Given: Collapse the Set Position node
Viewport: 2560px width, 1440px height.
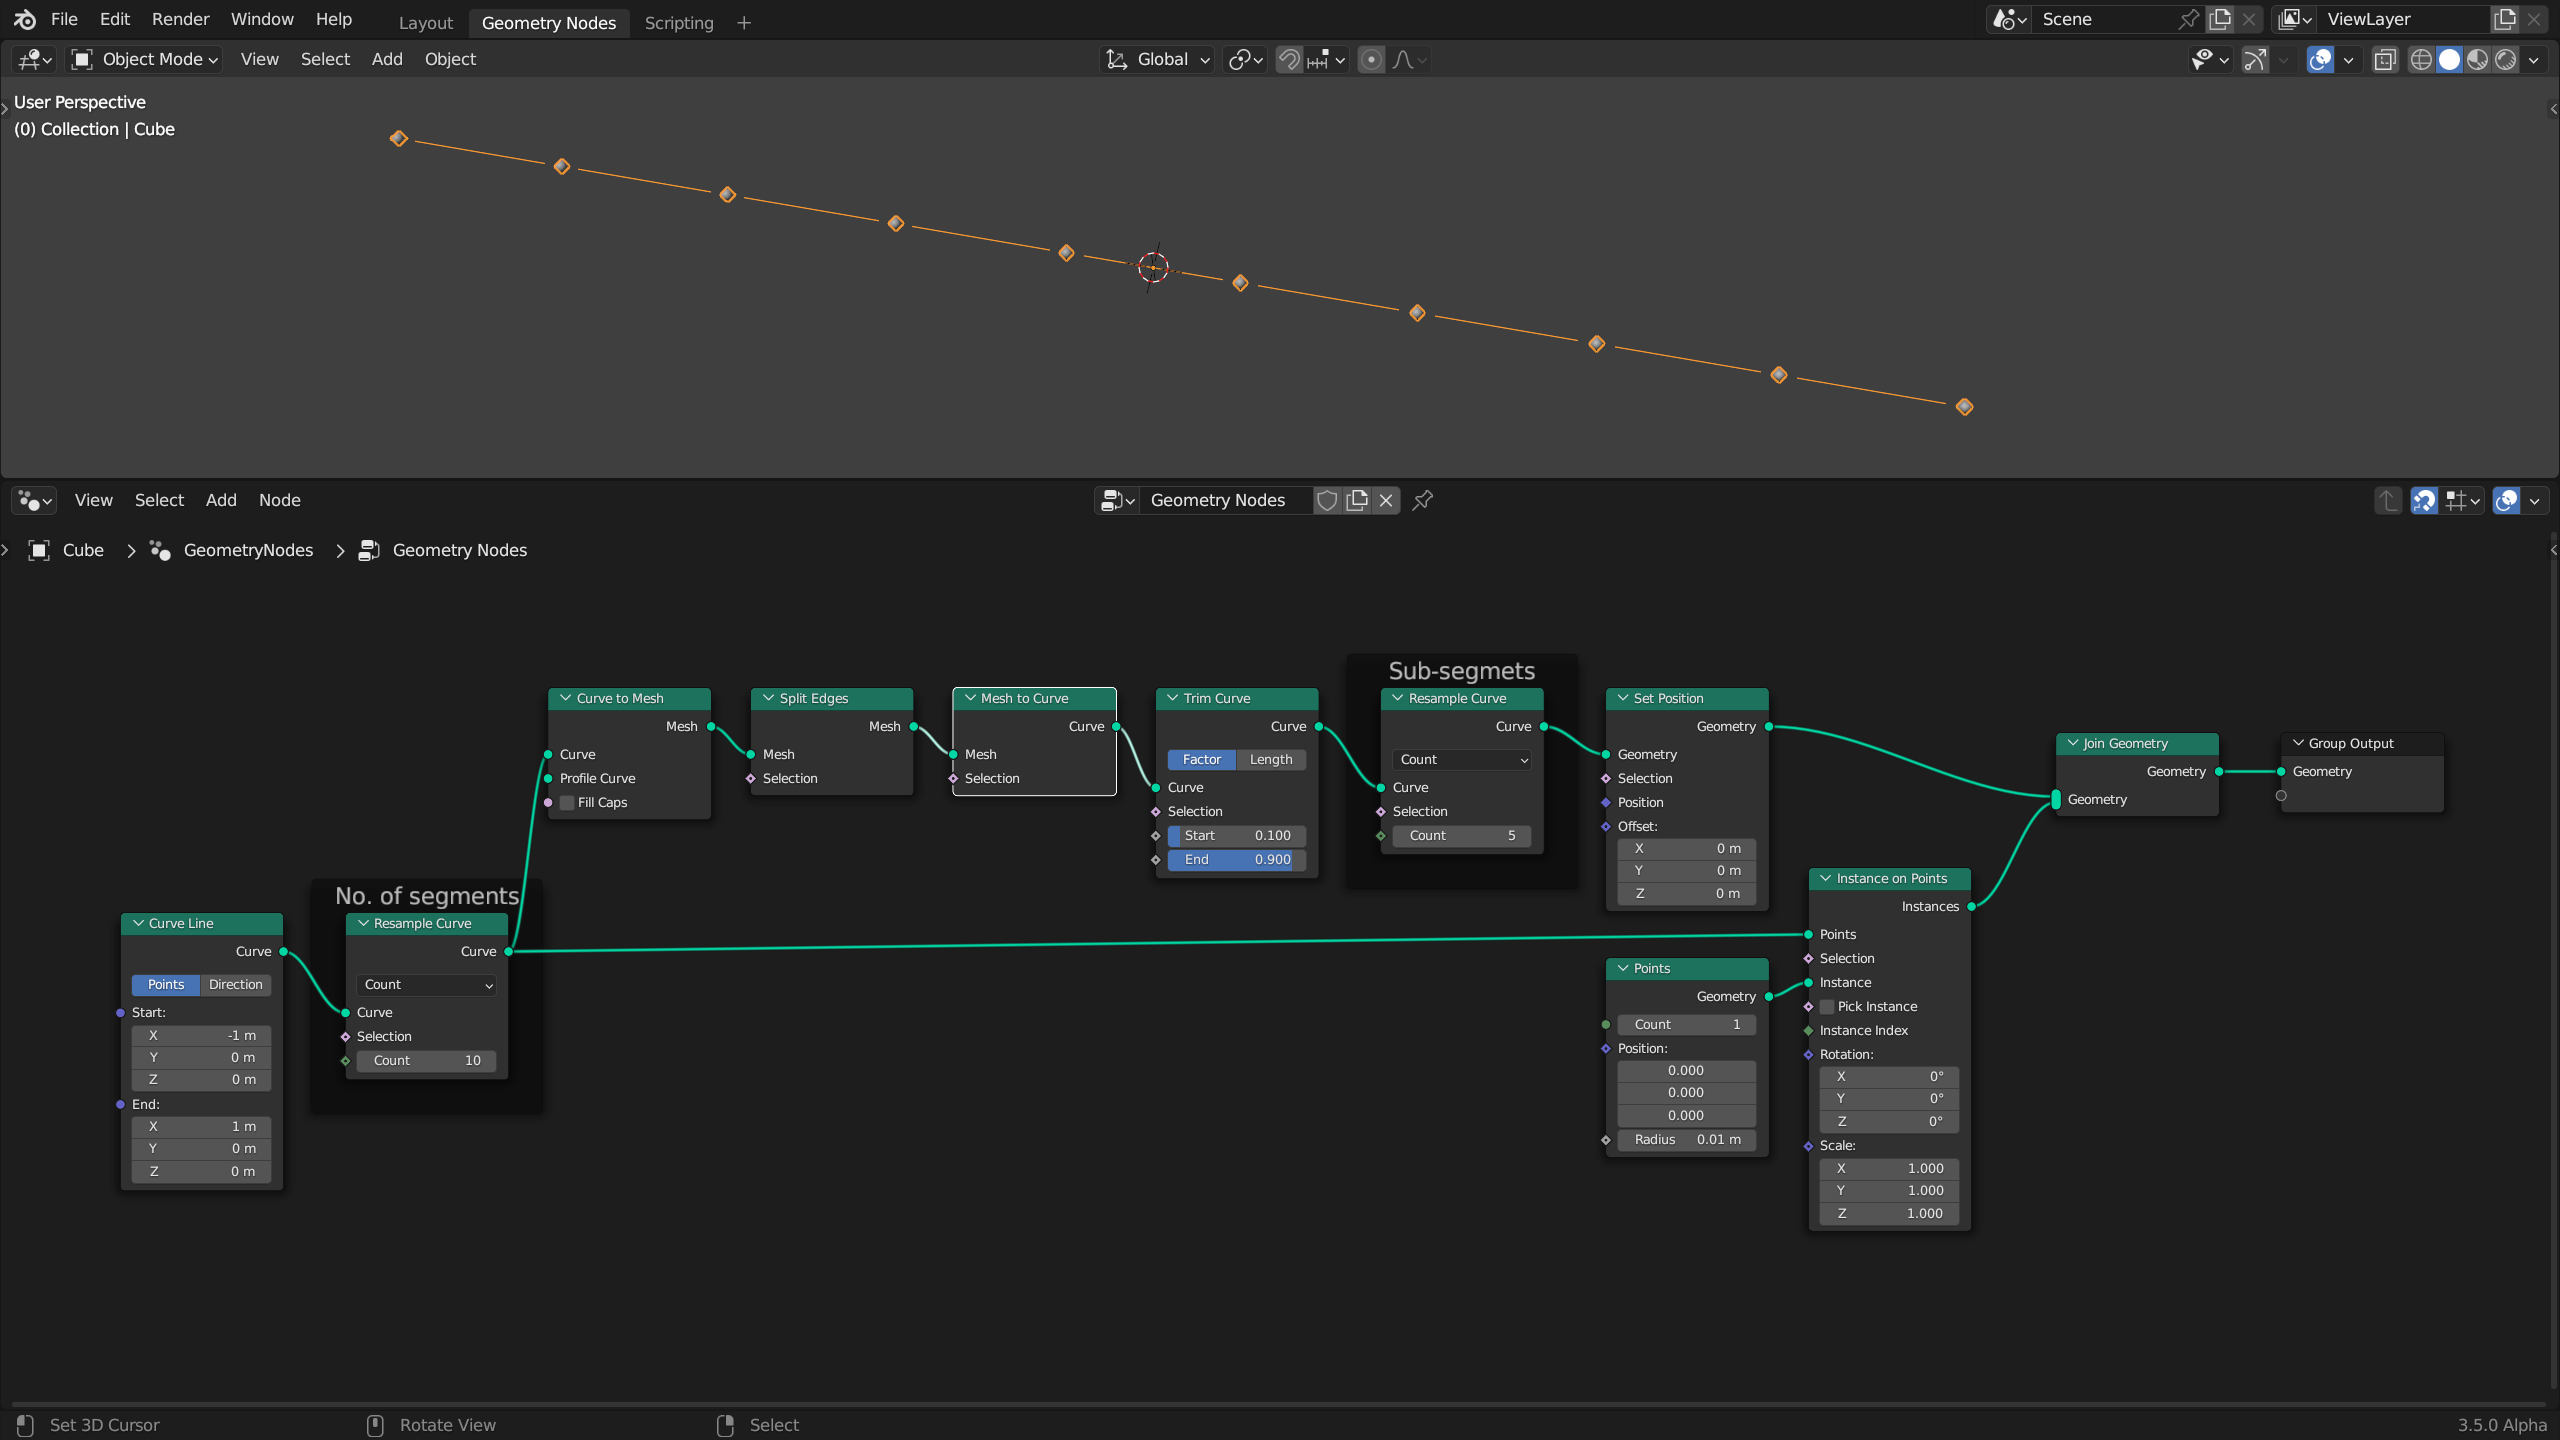Looking at the screenshot, I should (x=1623, y=698).
